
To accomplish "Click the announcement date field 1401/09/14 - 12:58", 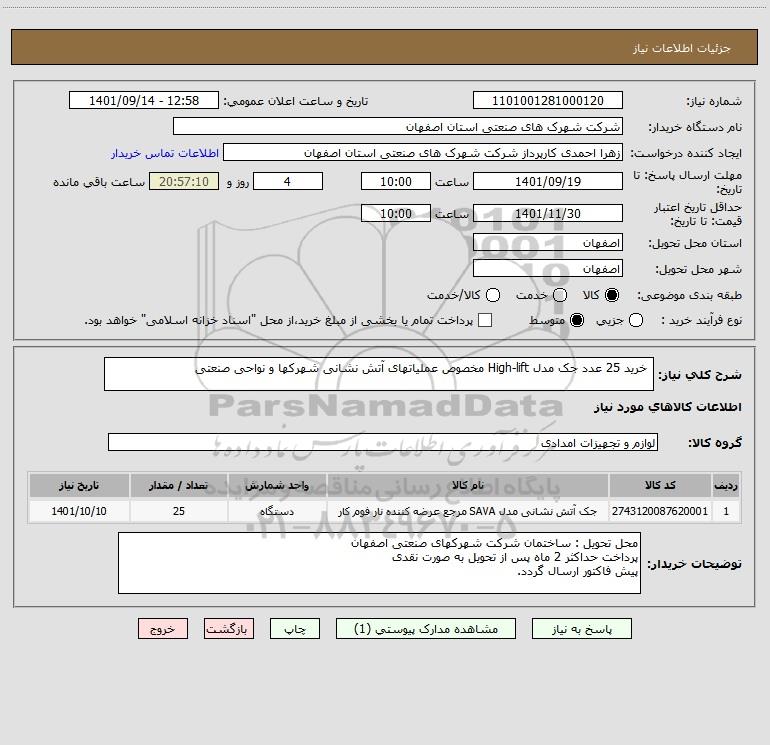I will pos(144,100).
